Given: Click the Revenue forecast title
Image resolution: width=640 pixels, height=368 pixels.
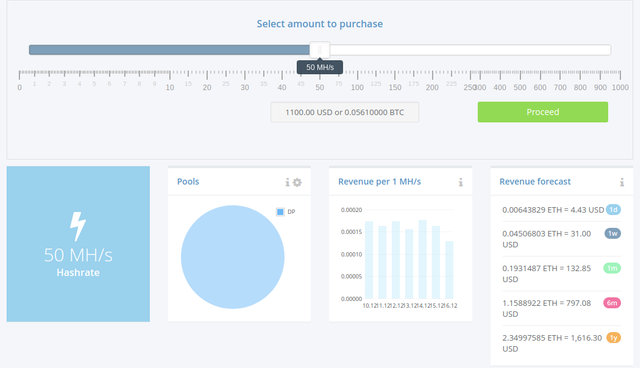Looking at the screenshot, I should point(535,182).
